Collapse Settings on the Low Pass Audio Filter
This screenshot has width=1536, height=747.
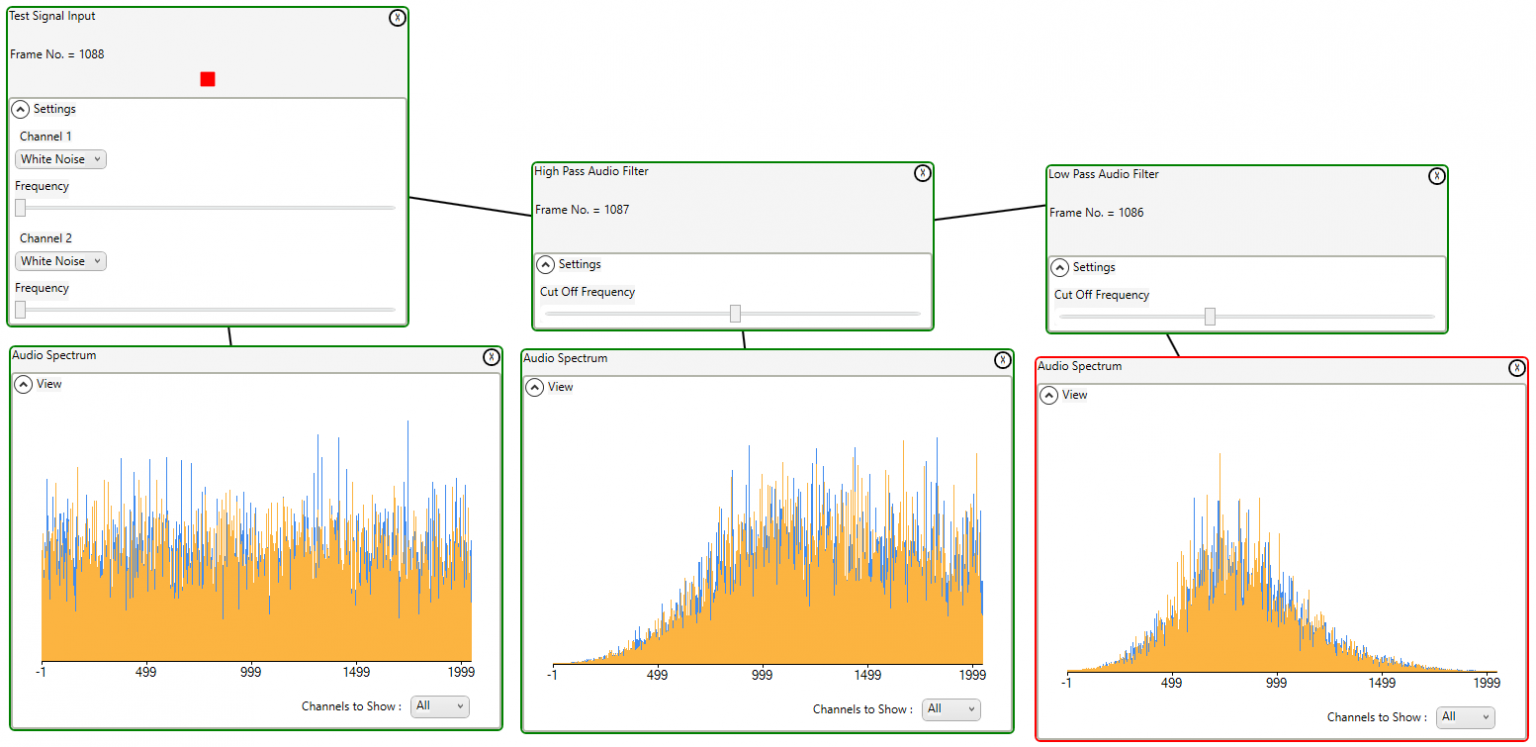click(x=1060, y=267)
